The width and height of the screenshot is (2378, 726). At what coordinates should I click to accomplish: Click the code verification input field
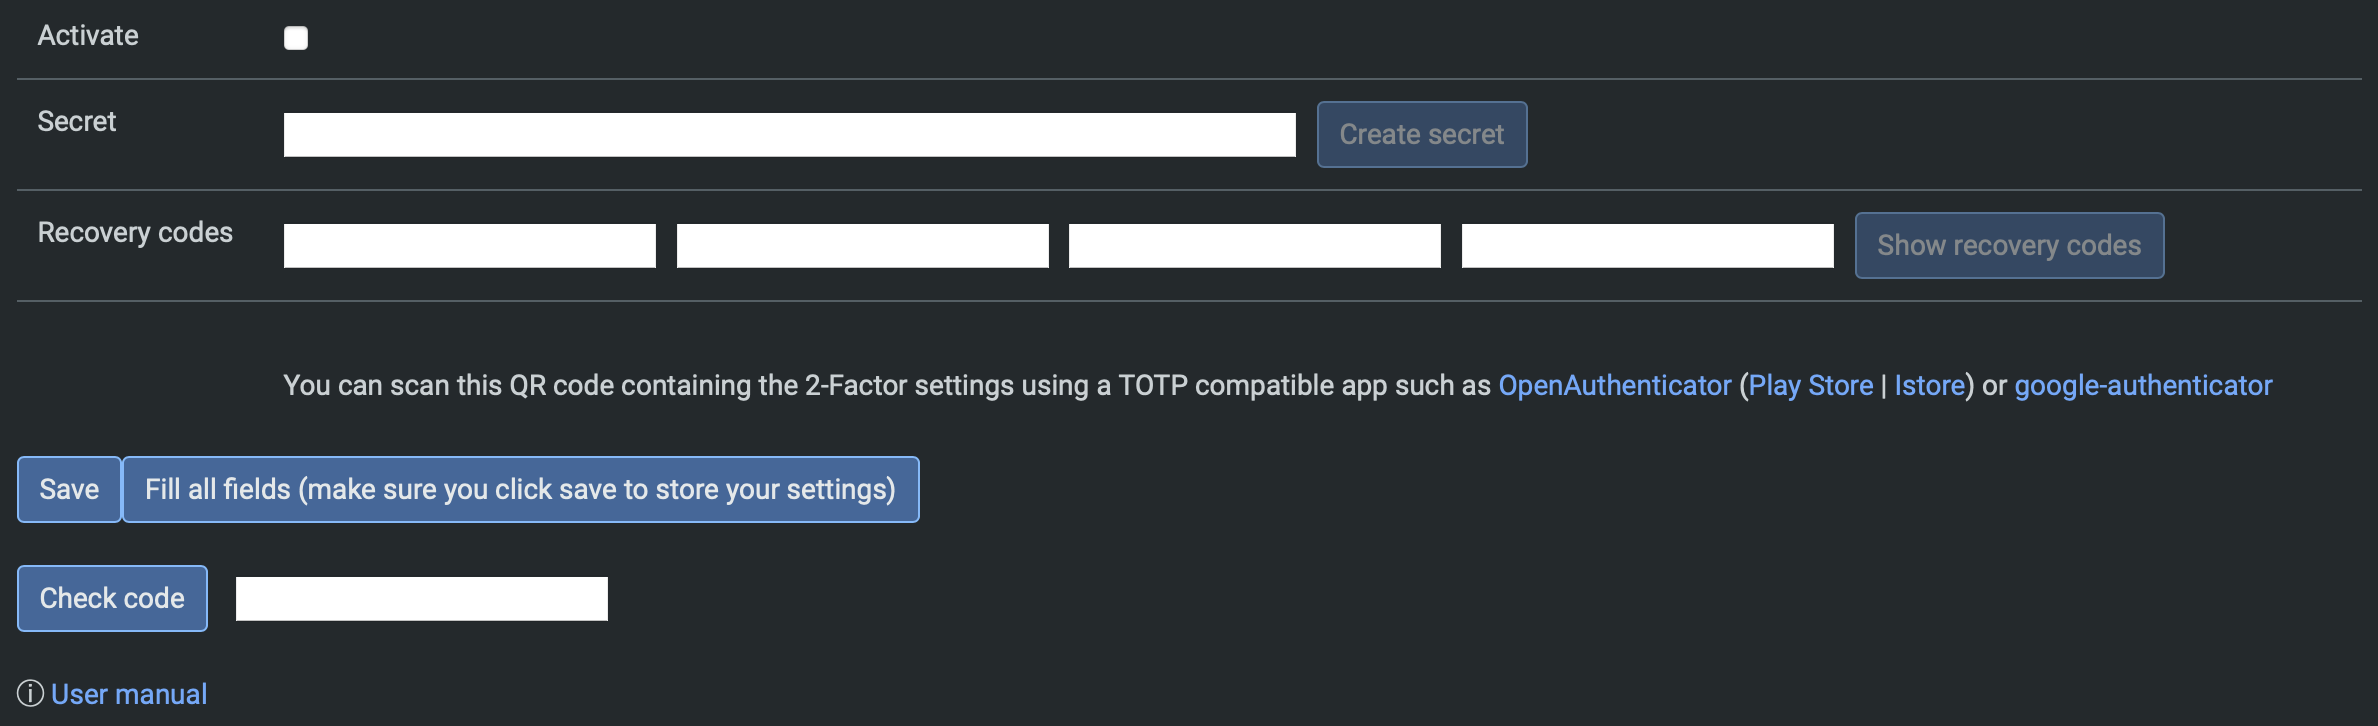(421, 599)
